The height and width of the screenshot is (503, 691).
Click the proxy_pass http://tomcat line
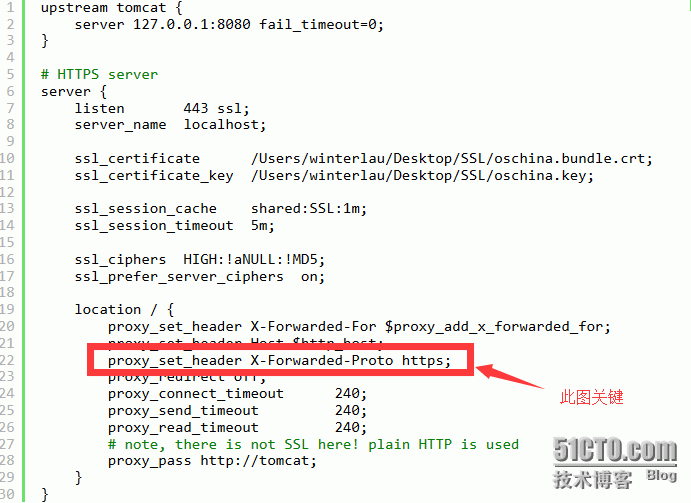[212, 461]
